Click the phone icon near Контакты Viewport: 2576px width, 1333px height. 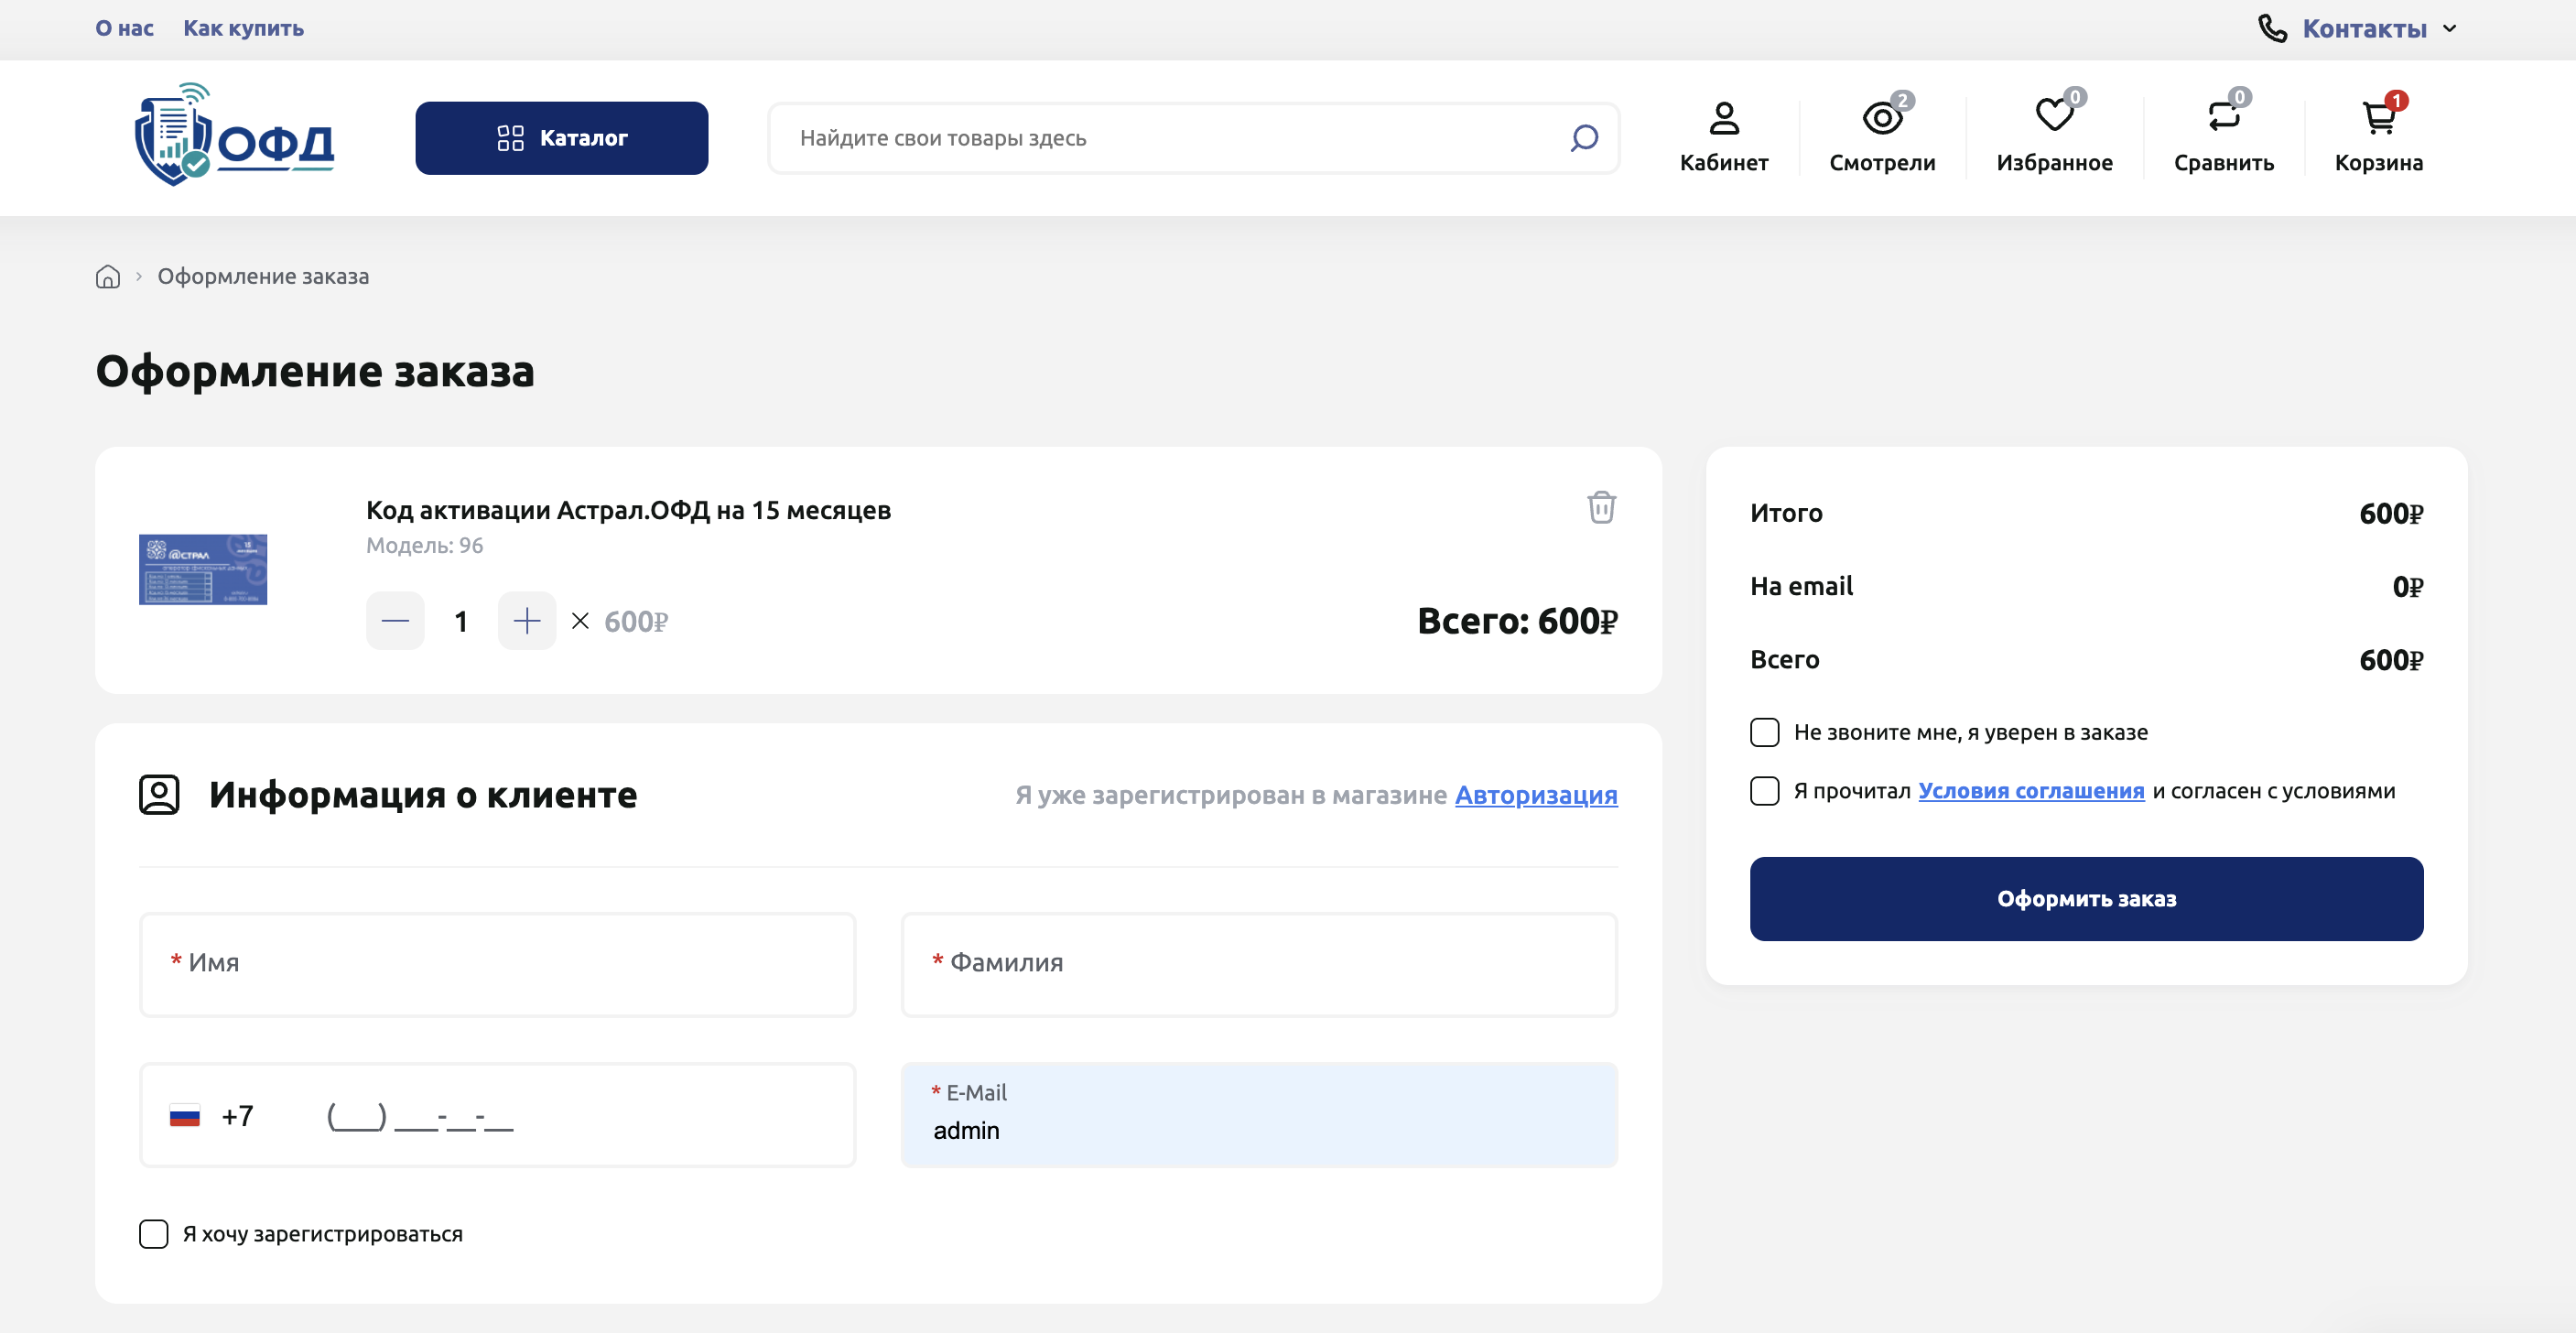coord(2272,28)
